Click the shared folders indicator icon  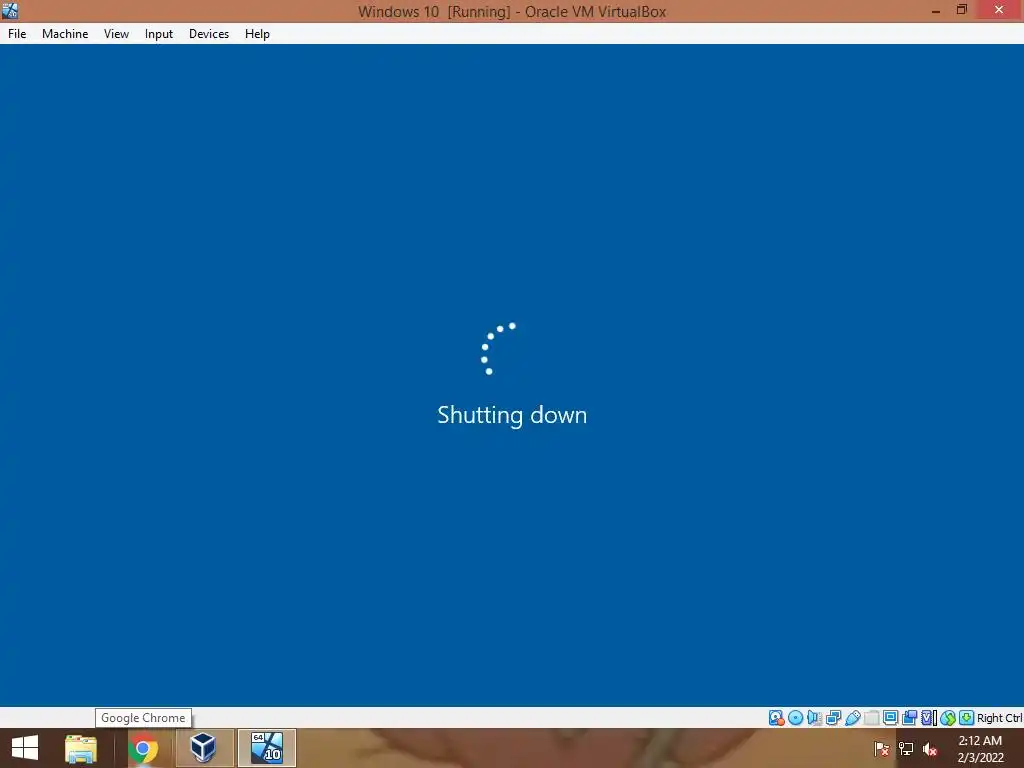tap(872, 718)
